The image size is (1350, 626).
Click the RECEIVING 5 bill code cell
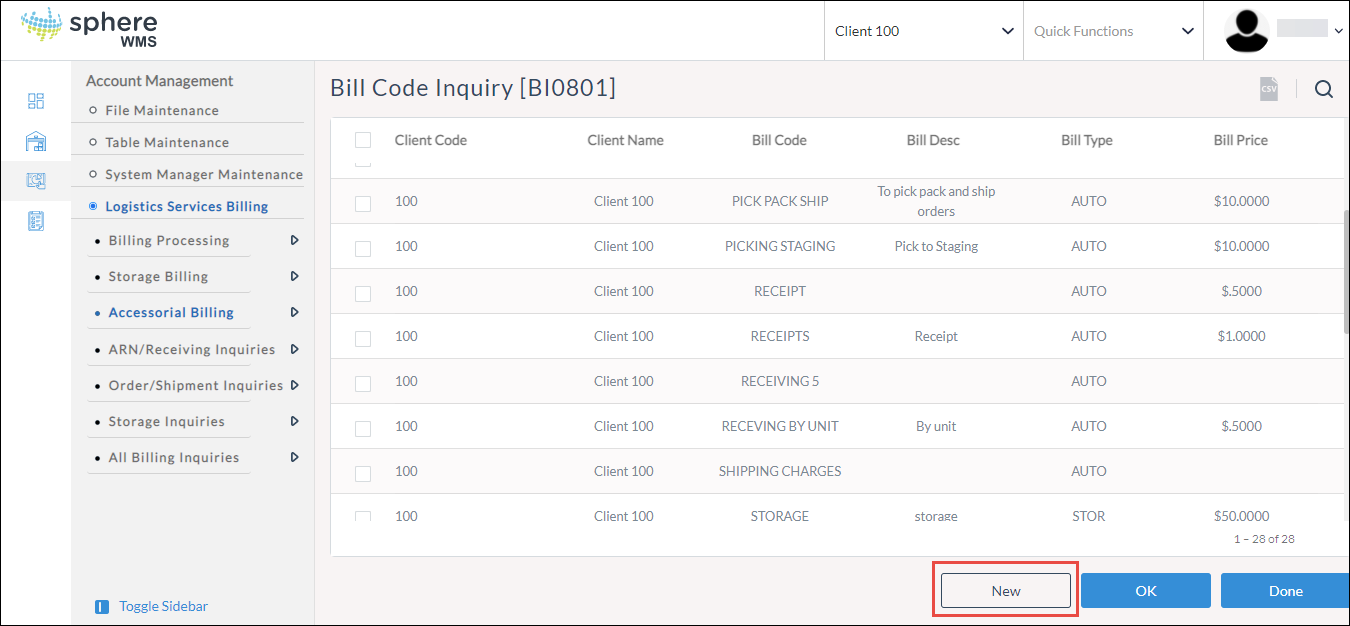(780, 381)
